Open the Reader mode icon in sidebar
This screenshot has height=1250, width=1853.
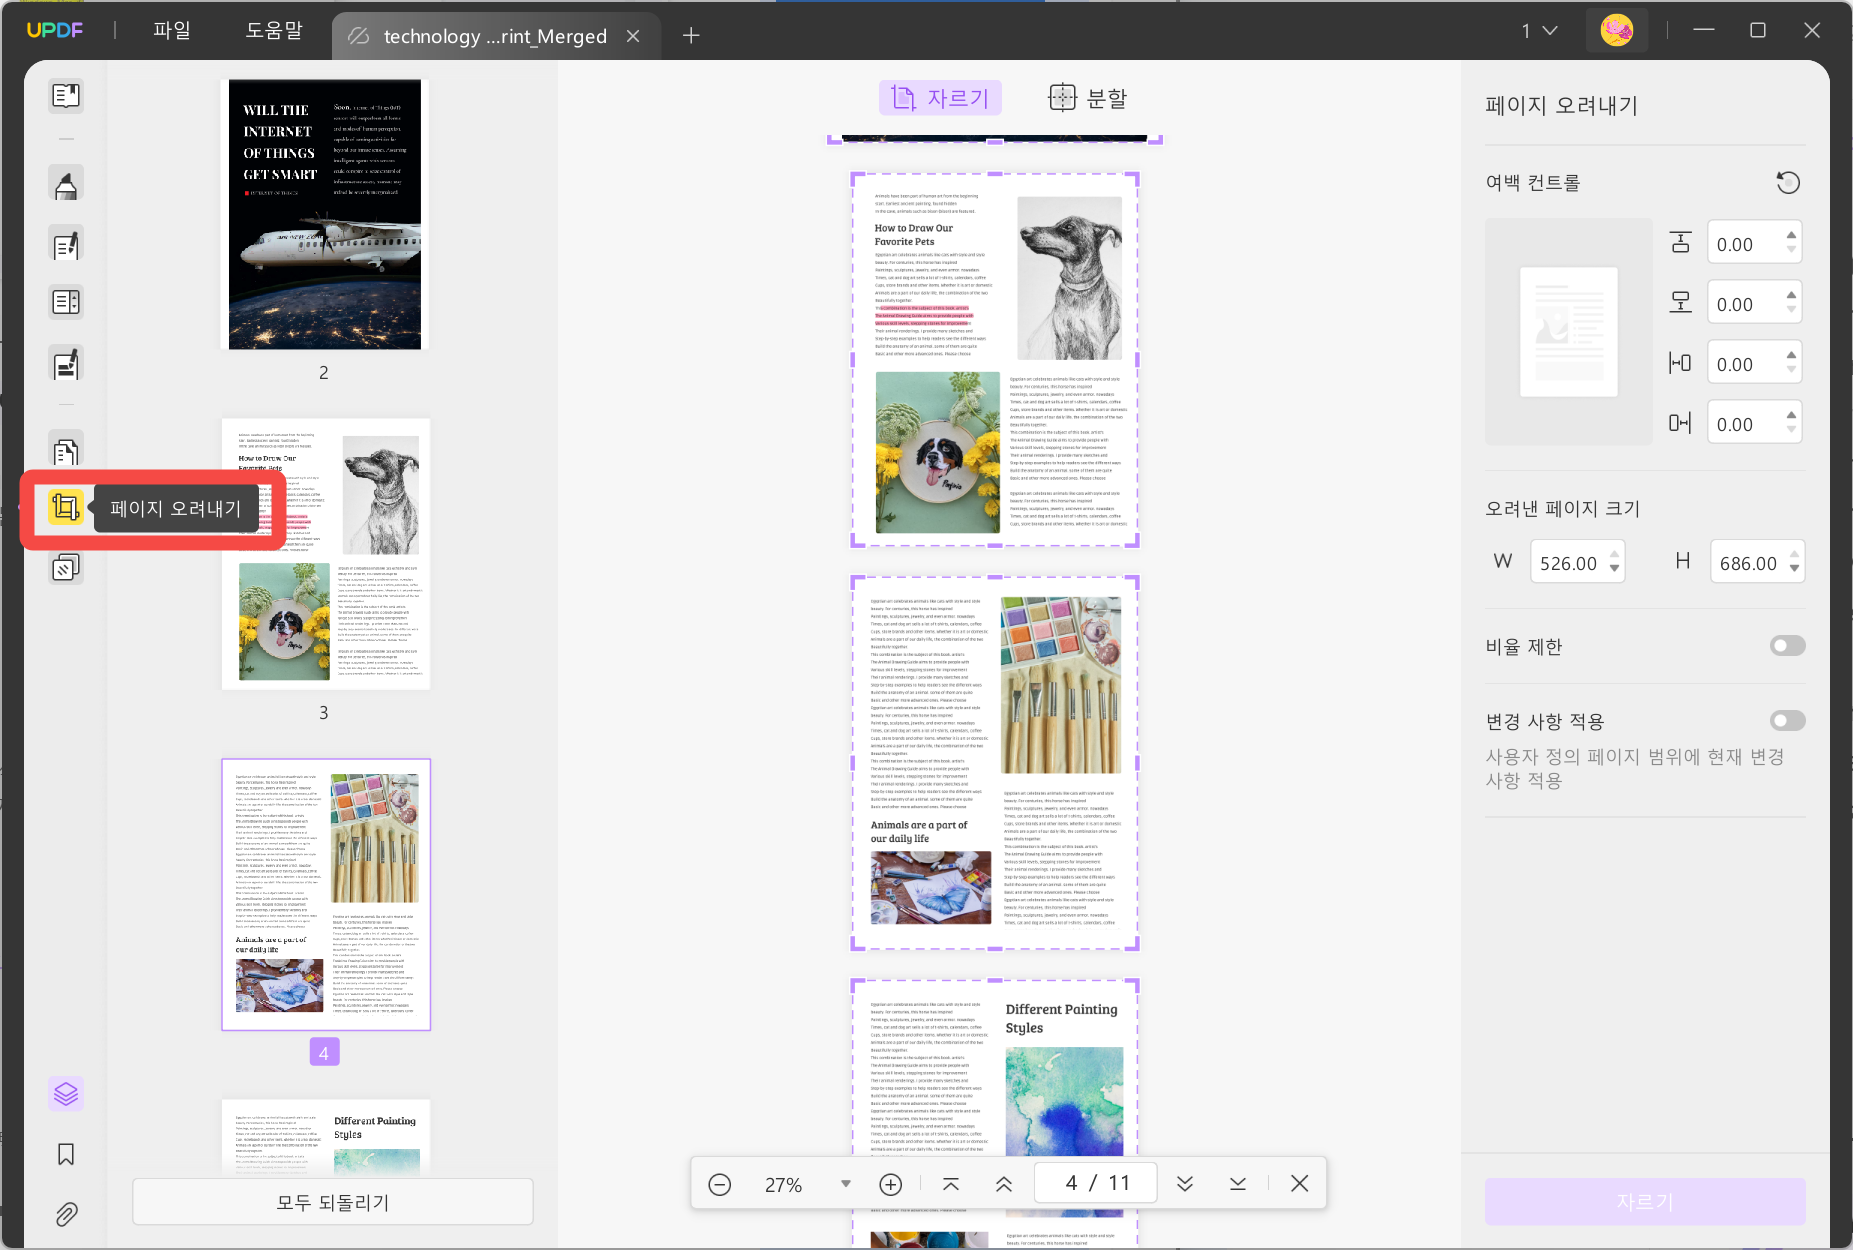click(x=66, y=96)
